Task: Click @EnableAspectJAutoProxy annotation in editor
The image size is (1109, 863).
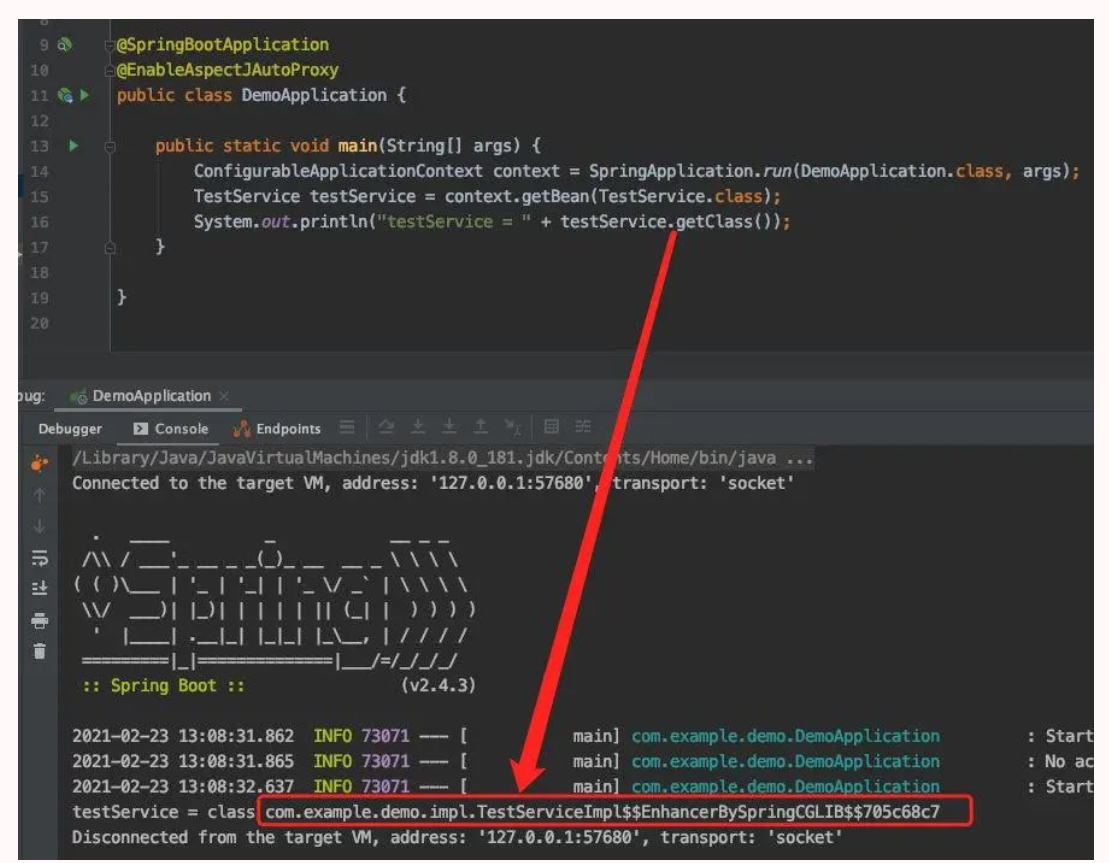Action: 228,70
